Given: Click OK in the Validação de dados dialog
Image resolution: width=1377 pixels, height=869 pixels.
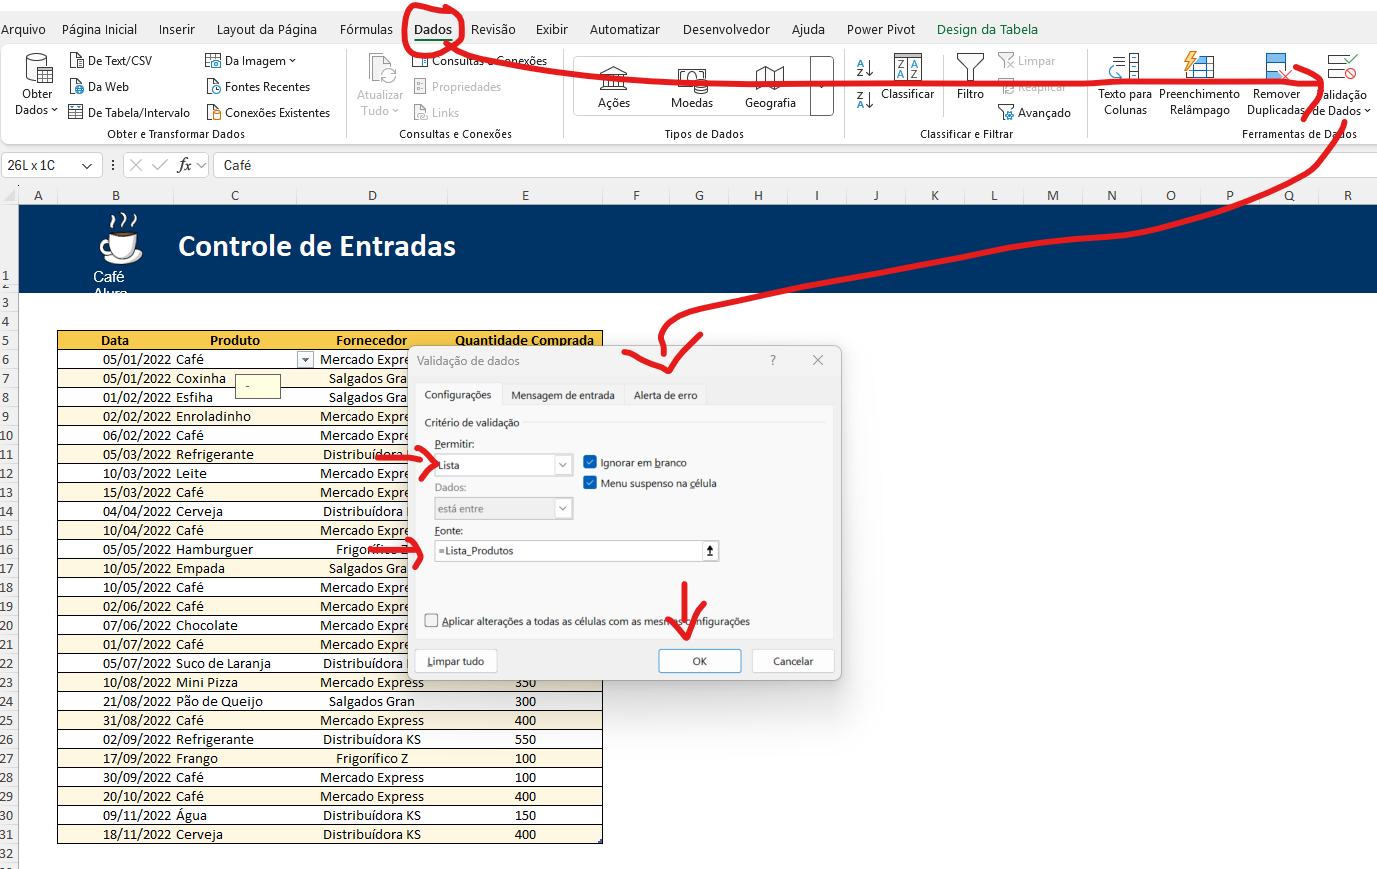Looking at the screenshot, I should coord(700,661).
